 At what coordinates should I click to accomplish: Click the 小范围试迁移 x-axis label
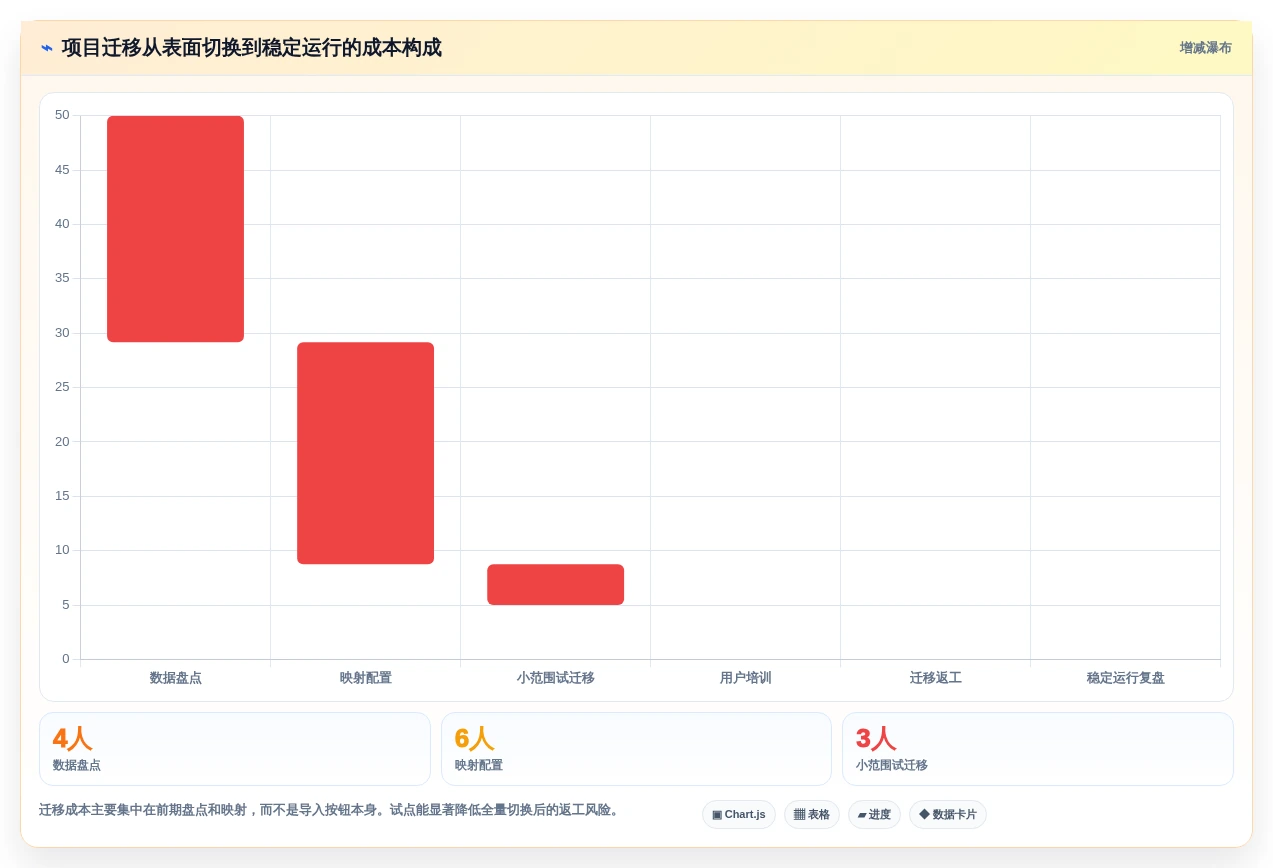pyautogui.click(x=555, y=678)
